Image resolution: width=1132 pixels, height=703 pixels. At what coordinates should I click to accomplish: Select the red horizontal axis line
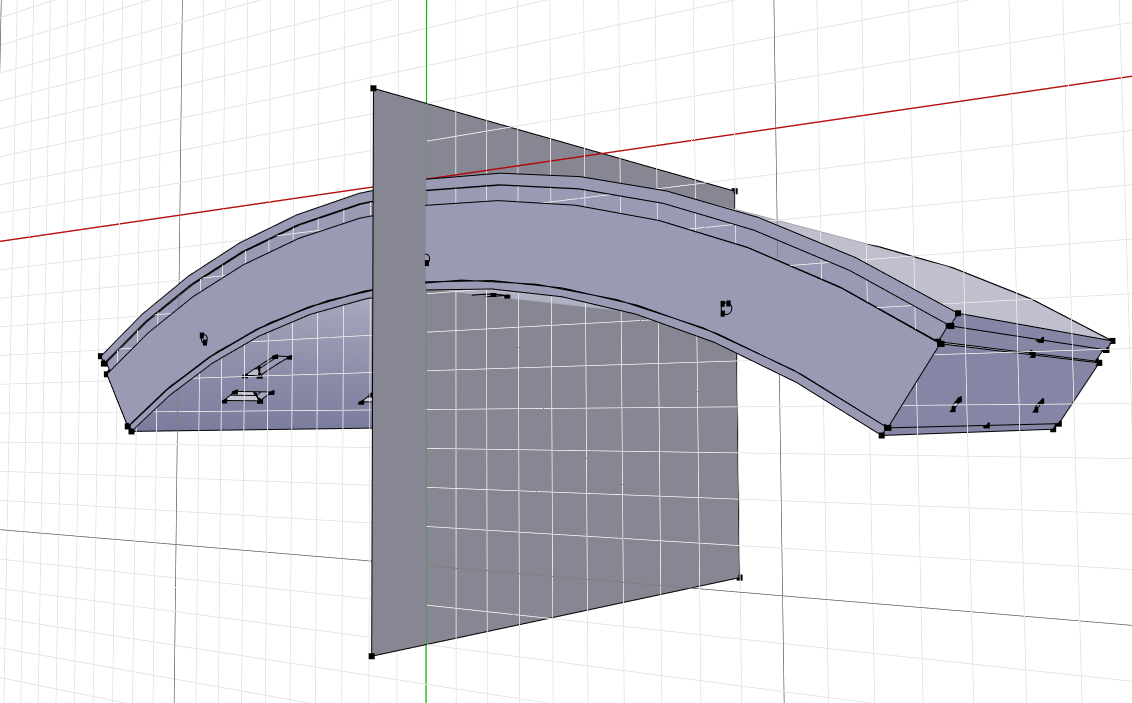[866, 114]
